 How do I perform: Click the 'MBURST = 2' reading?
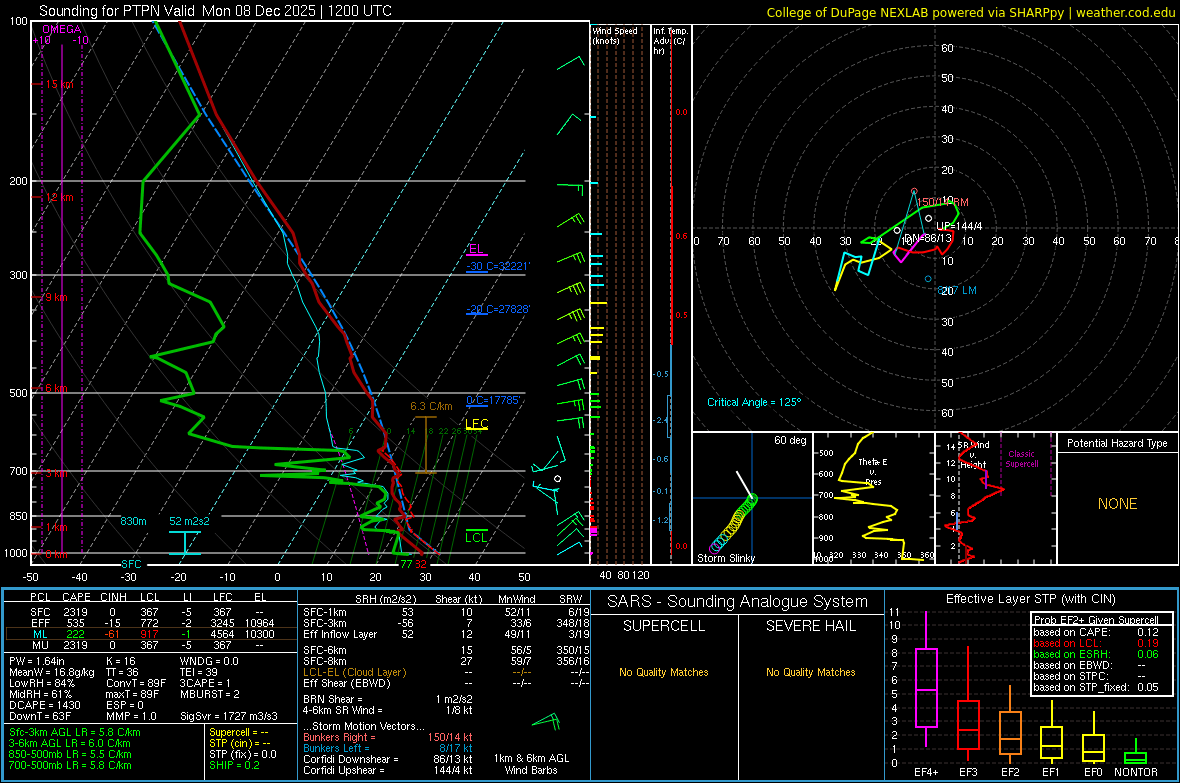click(x=209, y=694)
